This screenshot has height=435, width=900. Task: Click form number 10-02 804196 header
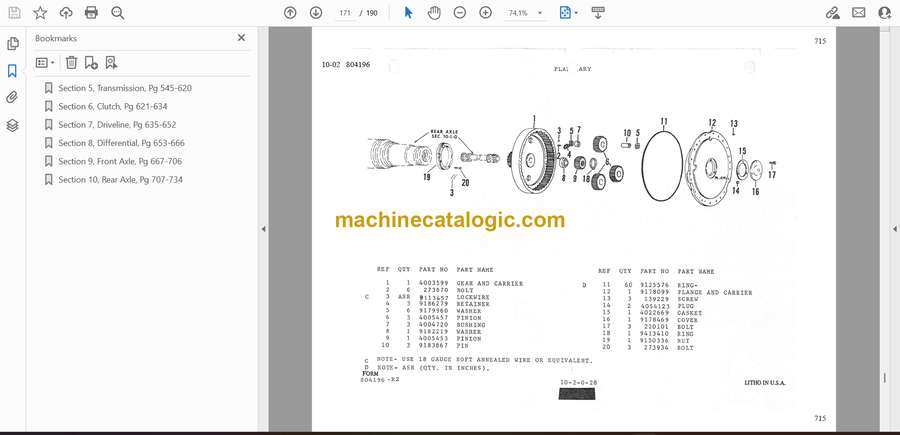tap(346, 65)
